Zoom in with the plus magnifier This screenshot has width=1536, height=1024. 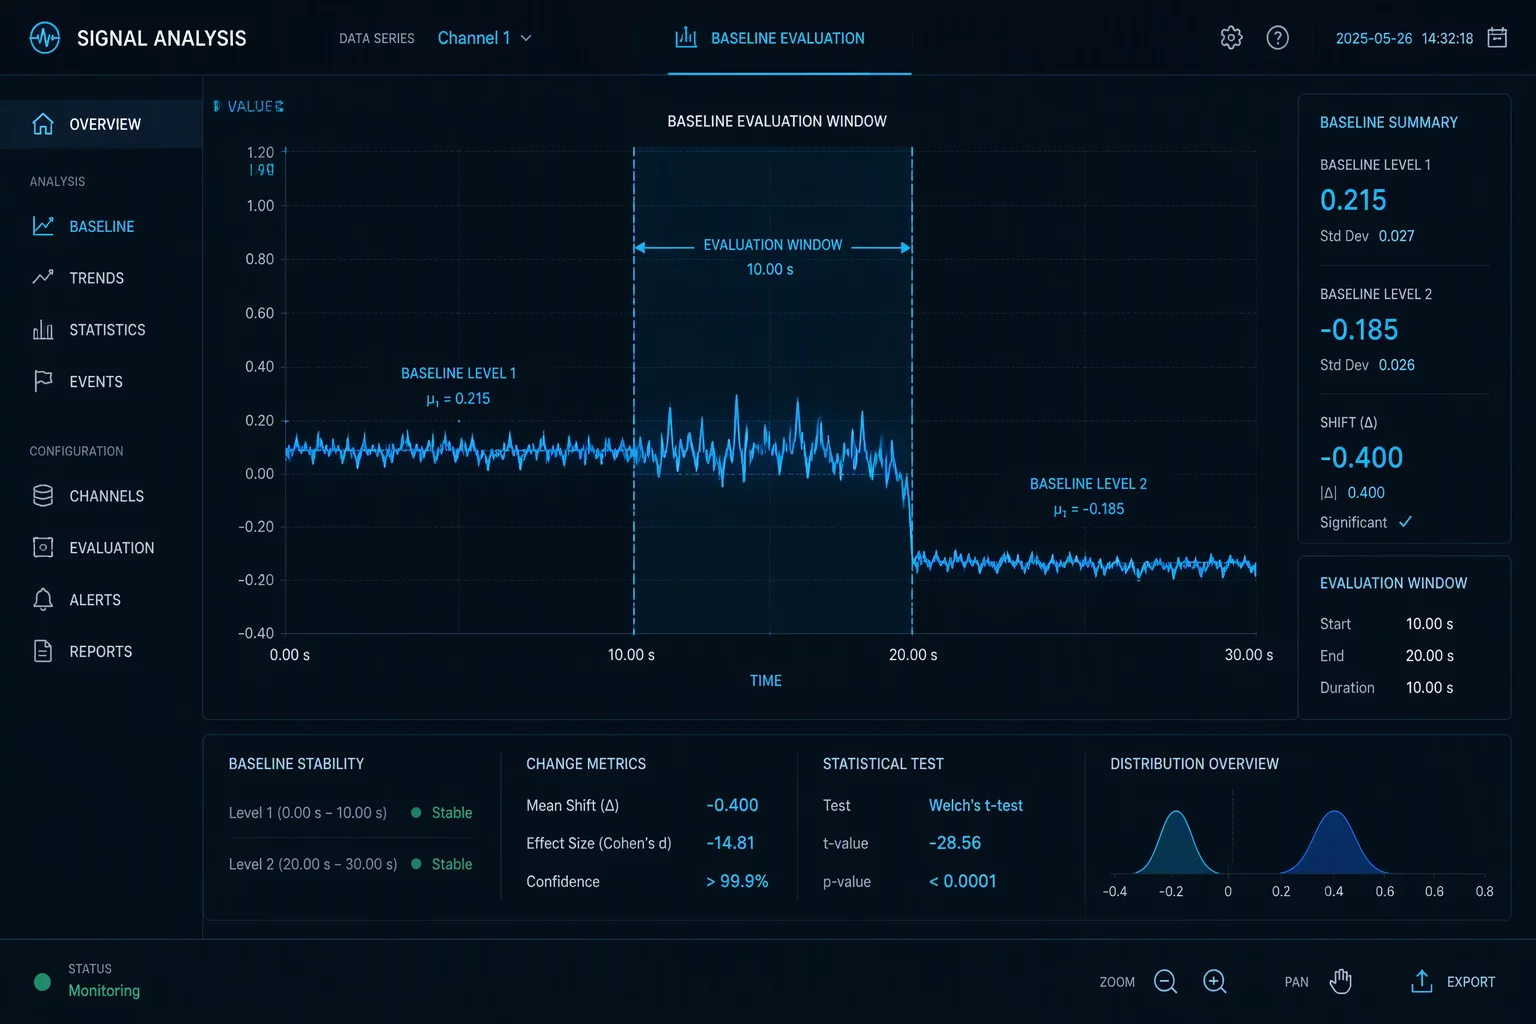[1215, 982]
